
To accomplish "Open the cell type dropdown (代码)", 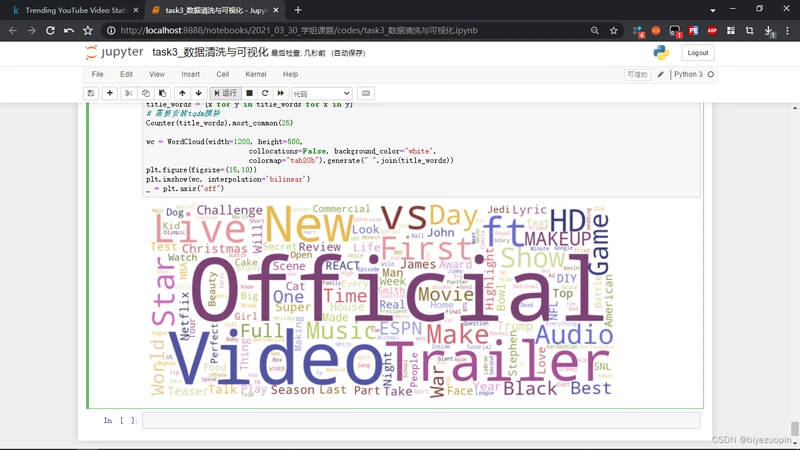I will (x=321, y=94).
